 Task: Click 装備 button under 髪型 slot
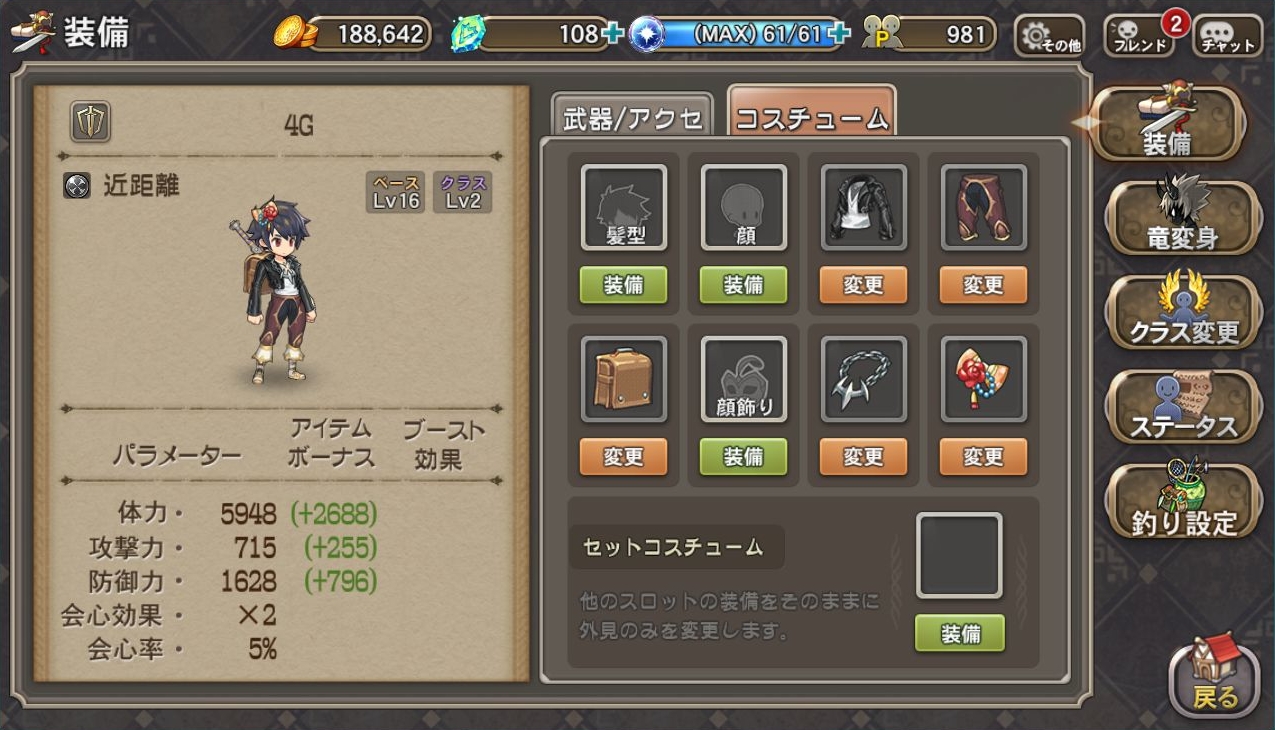[624, 285]
